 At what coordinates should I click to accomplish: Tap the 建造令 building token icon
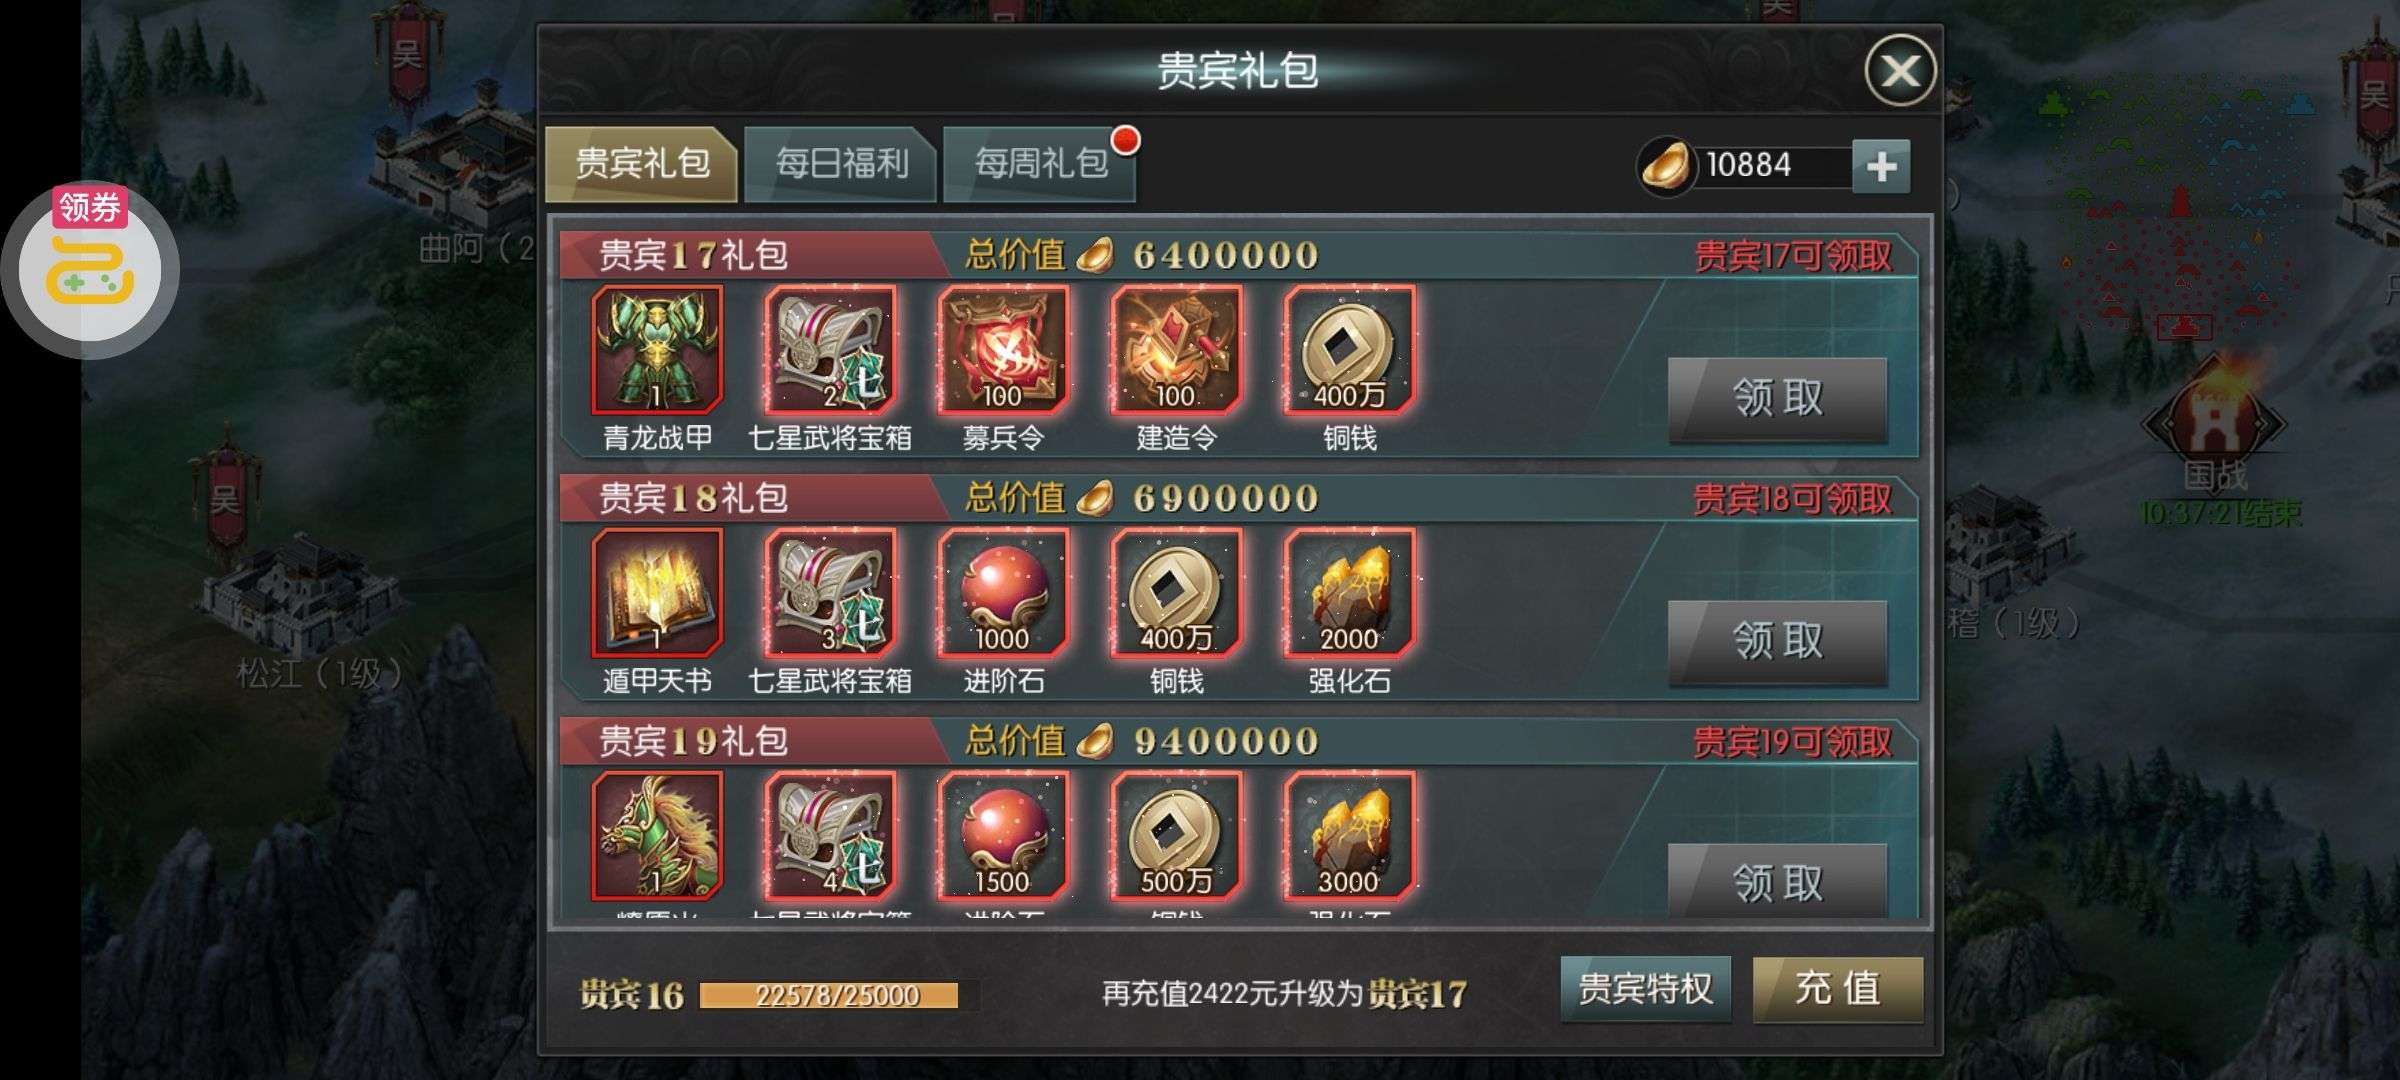pos(1176,350)
